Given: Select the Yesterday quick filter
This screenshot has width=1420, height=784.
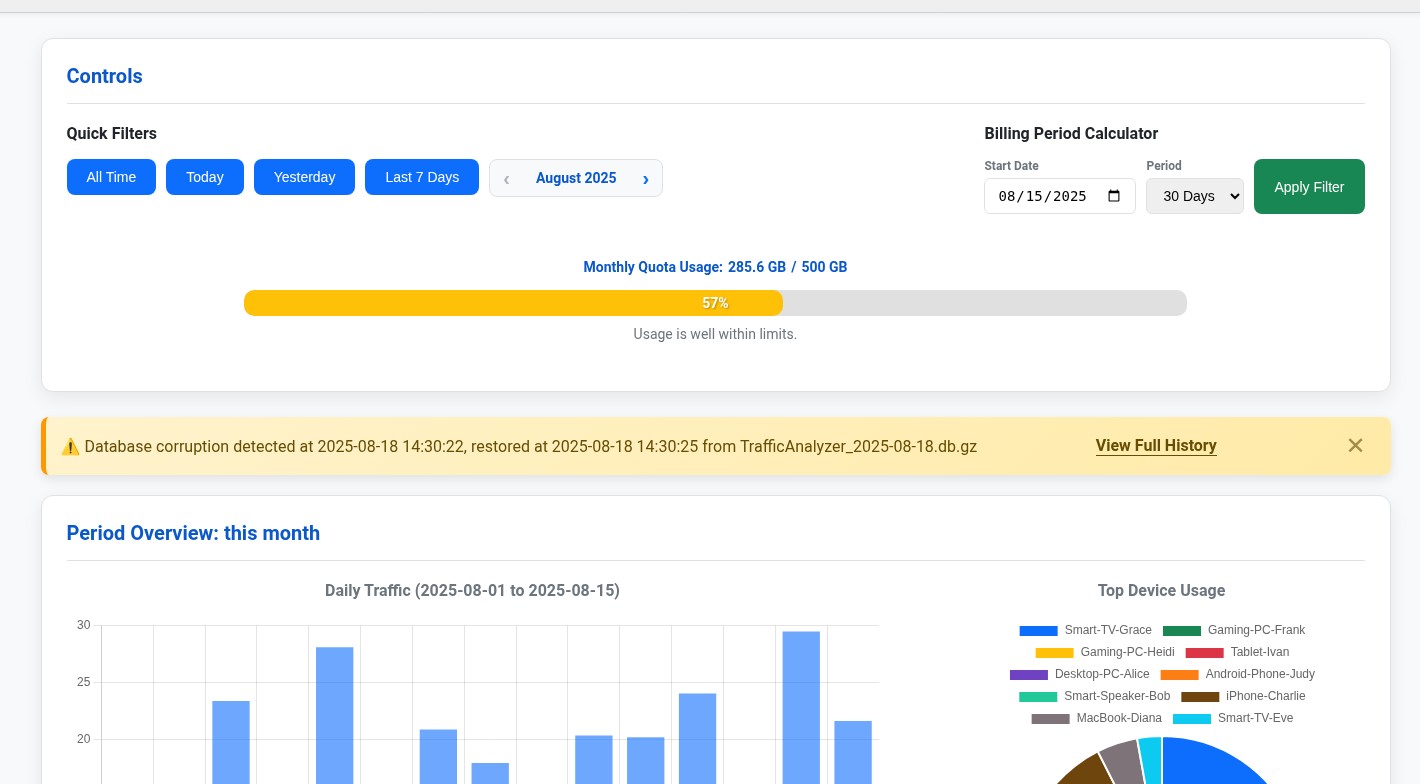Looking at the screenshot, I should click(304, 177).
